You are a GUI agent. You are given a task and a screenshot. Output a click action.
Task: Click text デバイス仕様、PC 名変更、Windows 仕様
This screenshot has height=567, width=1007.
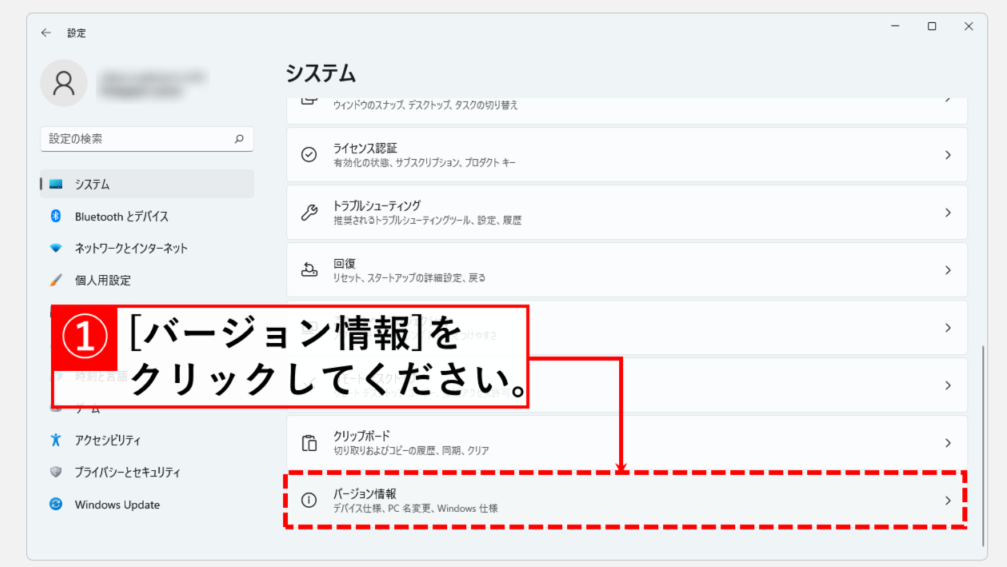[x=415, y=509]
